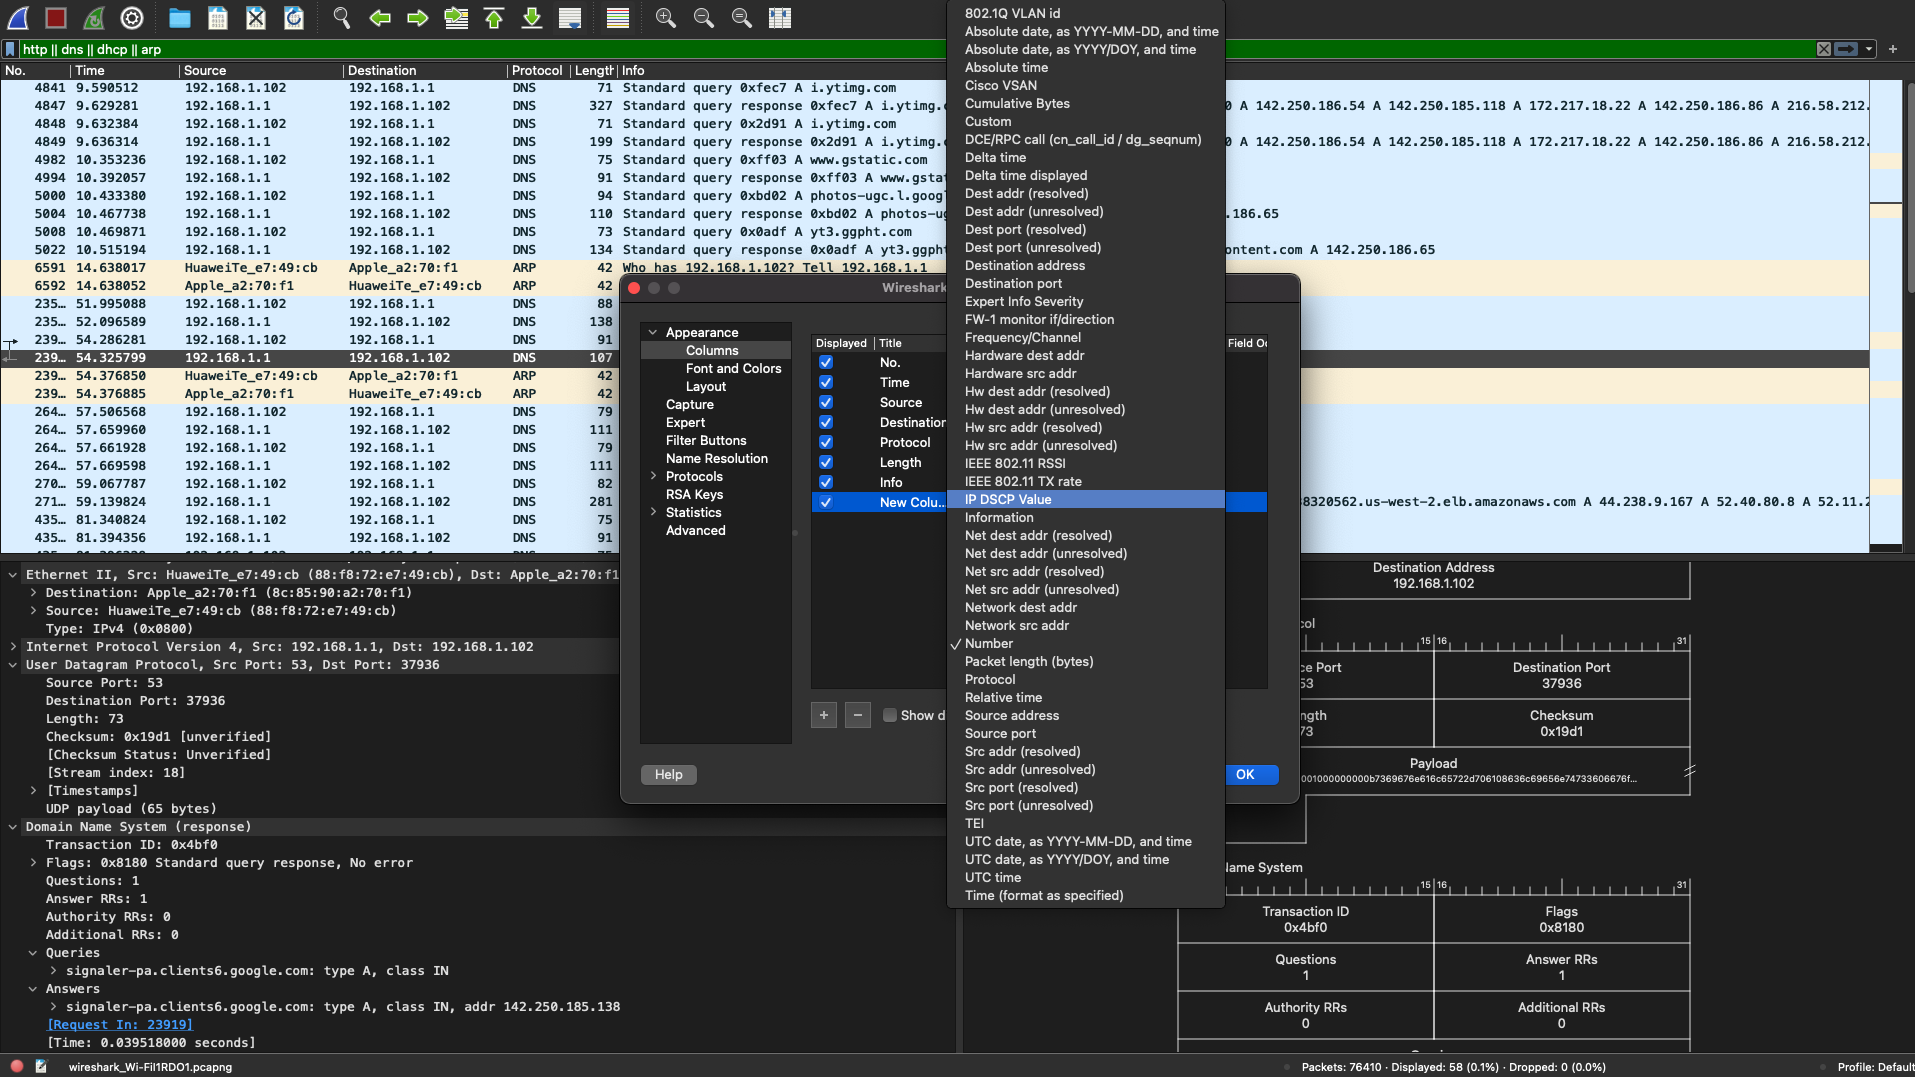This screenshot has width=1915, height=1077.
Task: Toggle auto-scroll during live capture icon
Action: tap(570, 18)
